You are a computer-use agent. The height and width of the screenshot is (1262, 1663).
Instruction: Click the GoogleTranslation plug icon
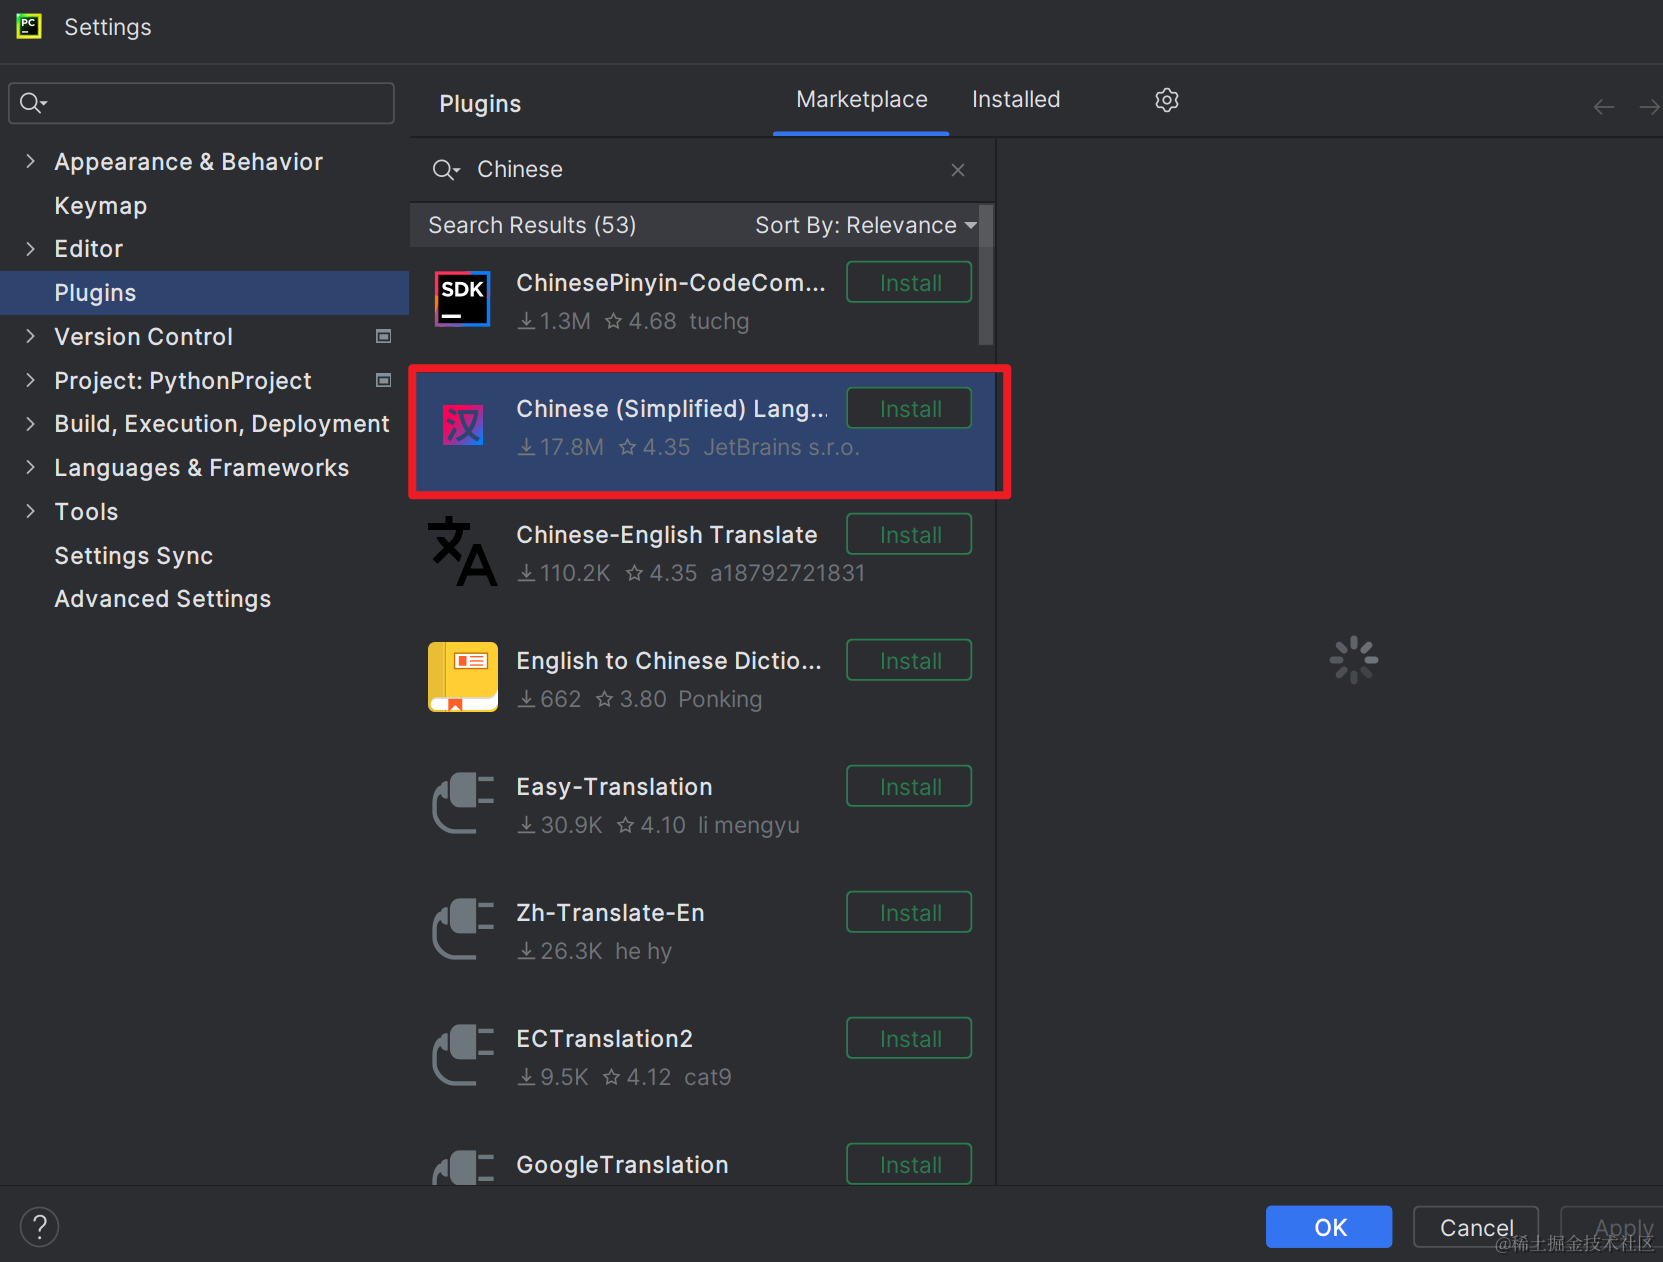pos(463,1168)
